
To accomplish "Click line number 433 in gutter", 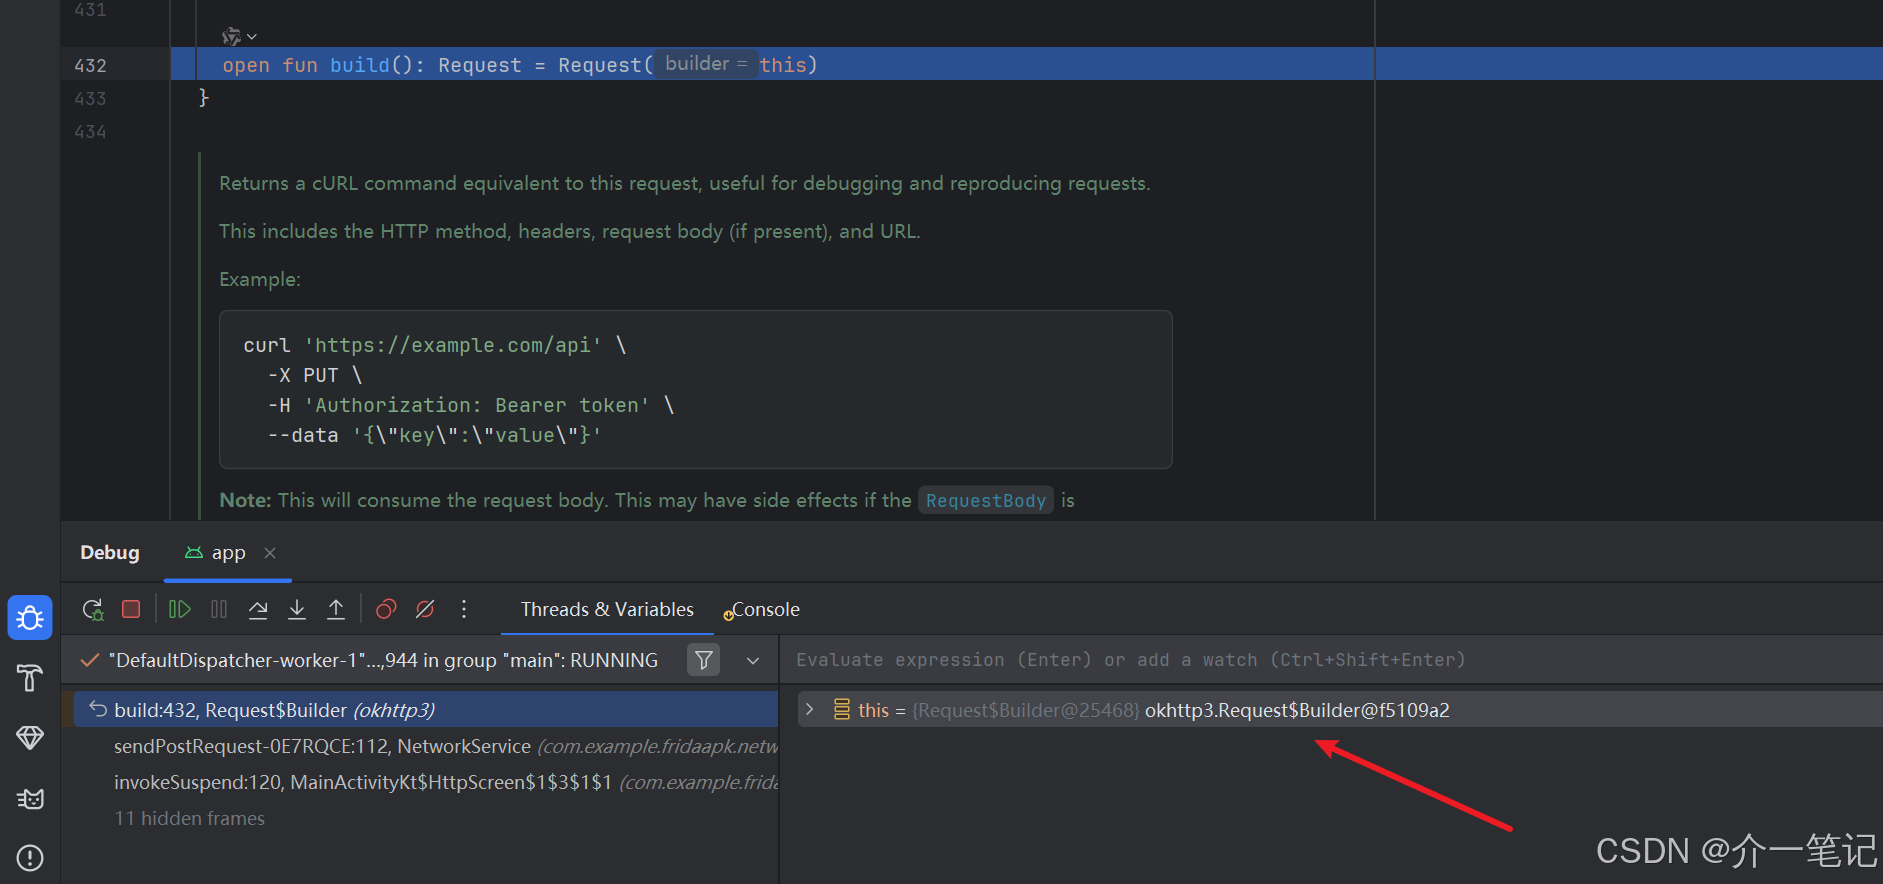I will pos(90,98).
